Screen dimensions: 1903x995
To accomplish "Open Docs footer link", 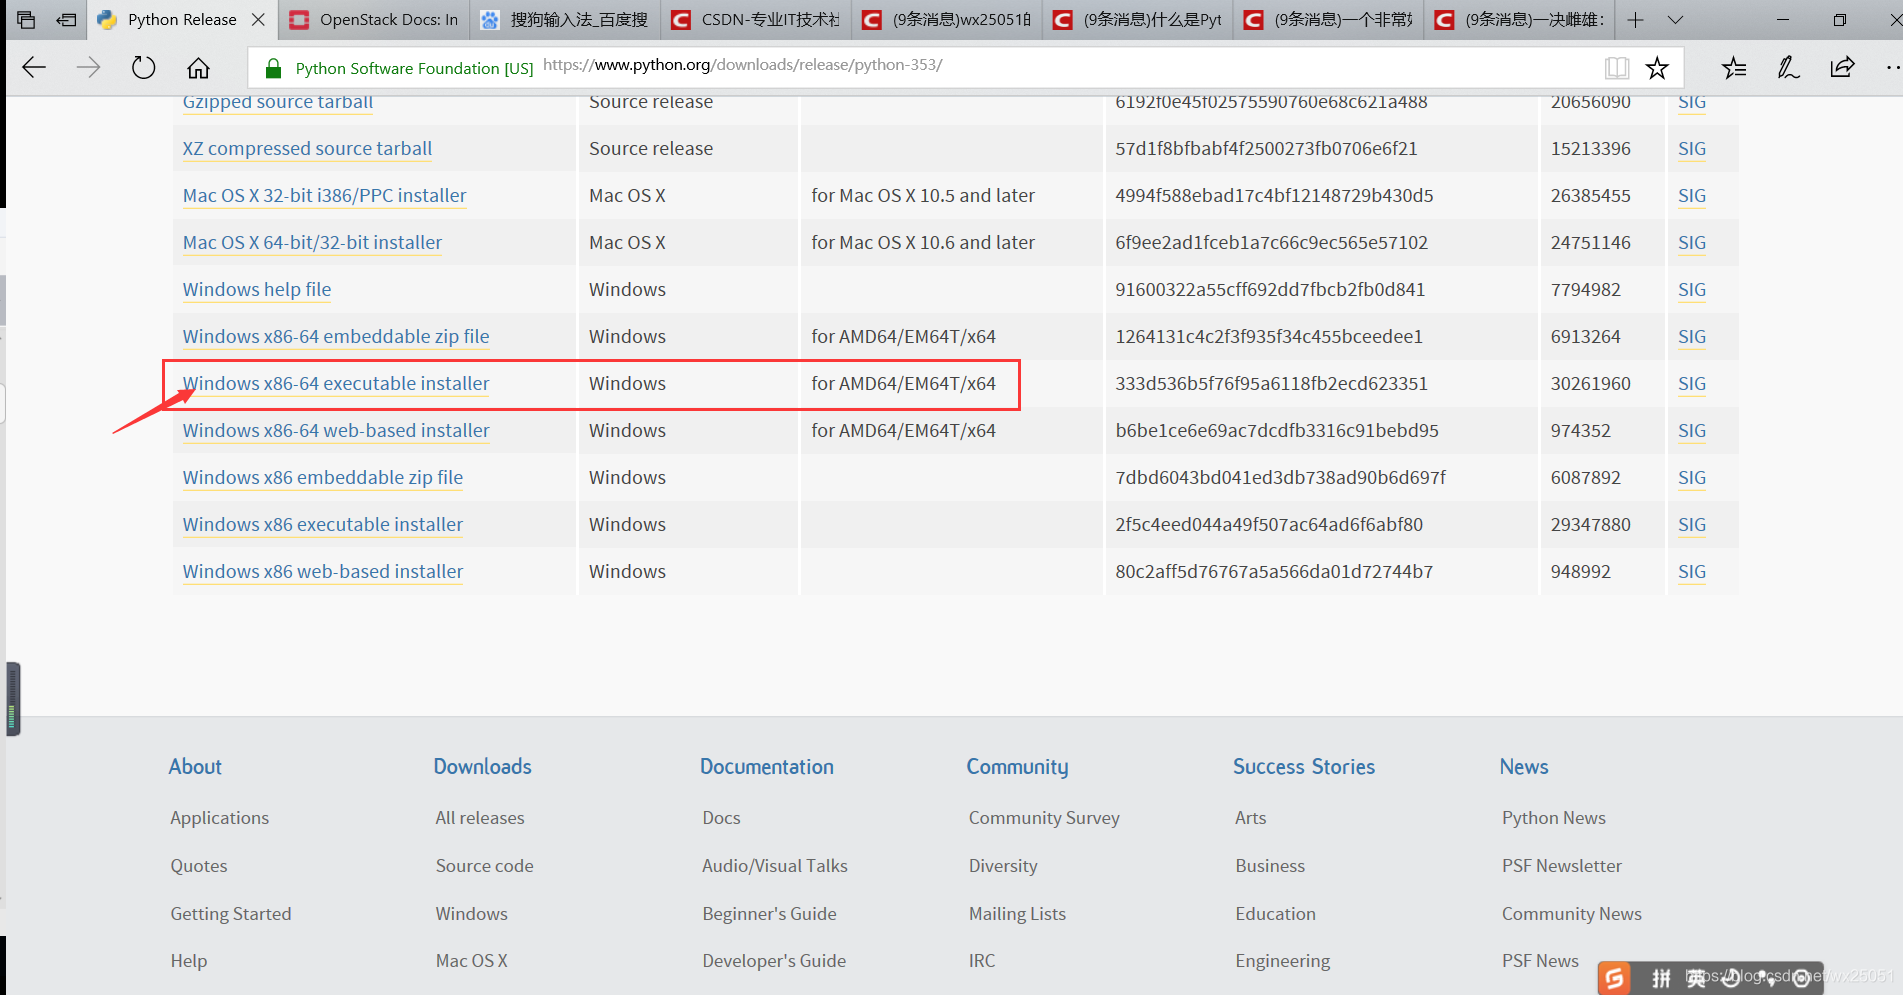I will click(721, 818).
